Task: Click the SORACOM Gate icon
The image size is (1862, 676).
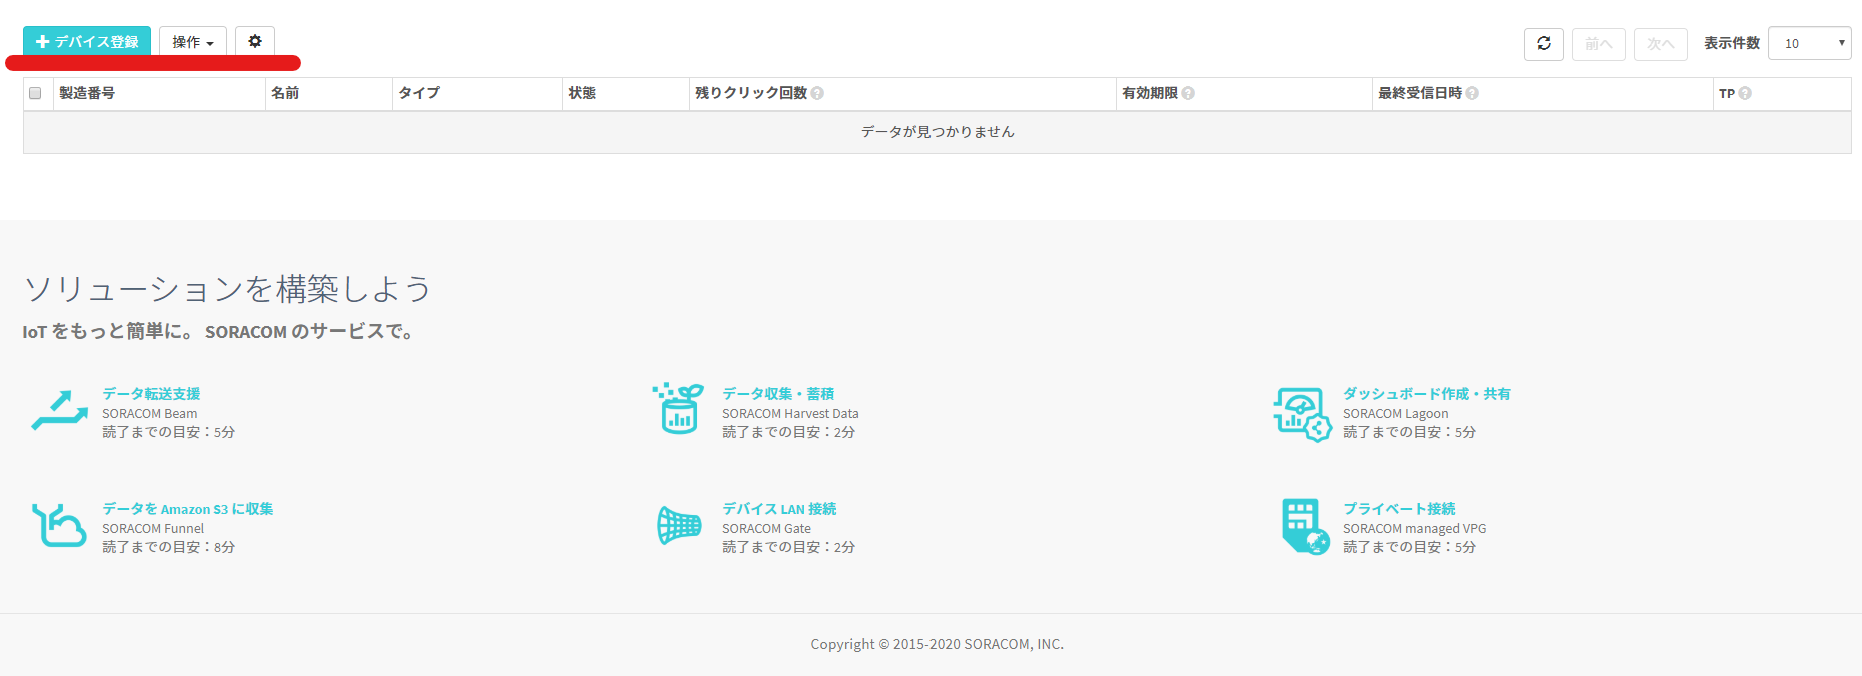Action: pos(679,525)
